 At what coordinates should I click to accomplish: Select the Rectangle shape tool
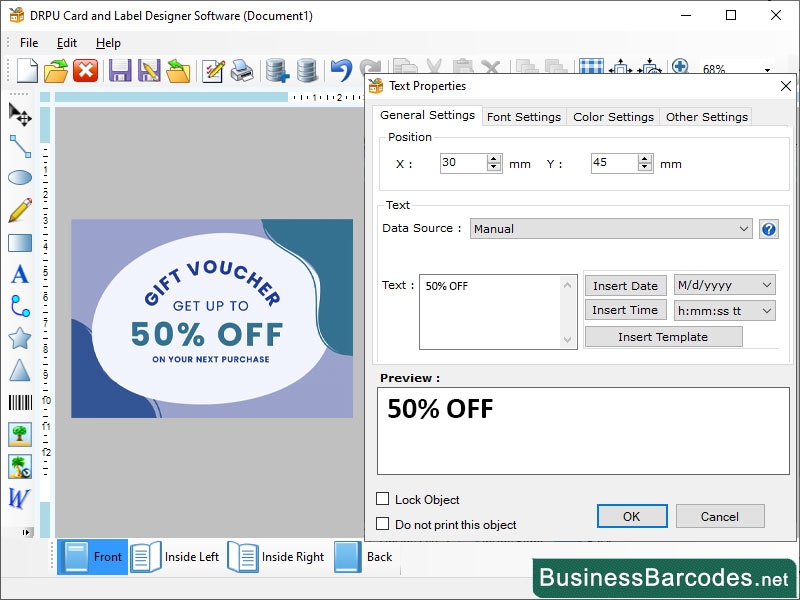click(20, 242)
